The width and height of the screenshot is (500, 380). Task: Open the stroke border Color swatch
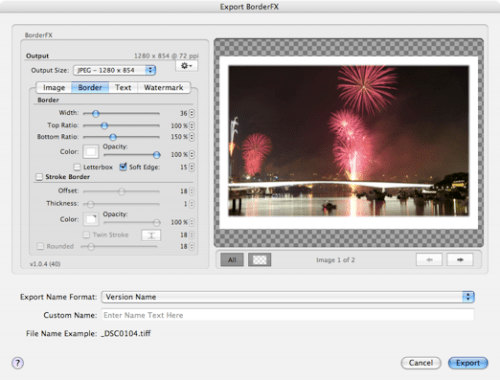click(x=91, y=219)
